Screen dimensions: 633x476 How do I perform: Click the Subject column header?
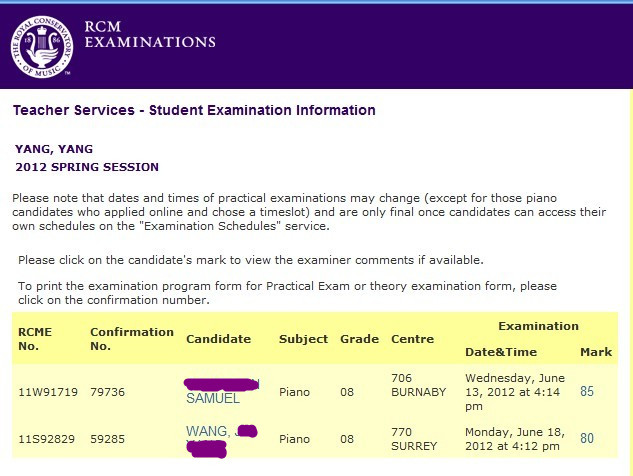303,339
